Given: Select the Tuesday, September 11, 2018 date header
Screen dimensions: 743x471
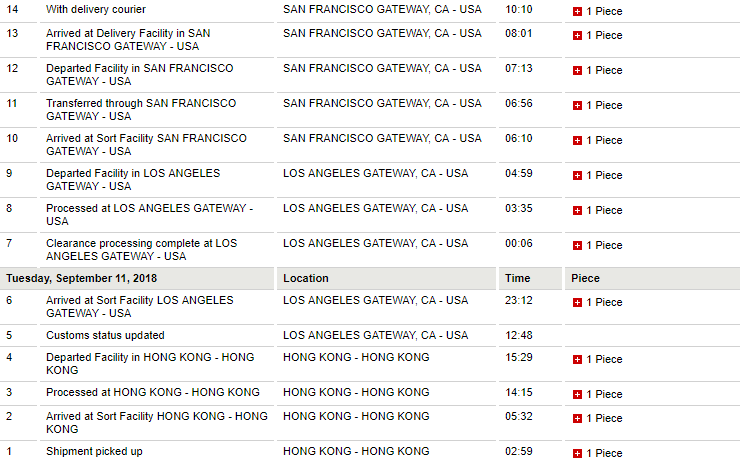Looking at the screenshot, I should pos(82,279).
